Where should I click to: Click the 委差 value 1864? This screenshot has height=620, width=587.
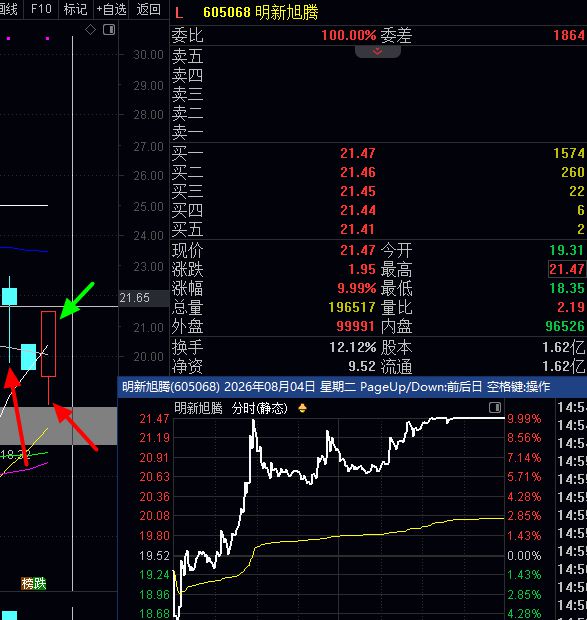[x=569, y=35]
